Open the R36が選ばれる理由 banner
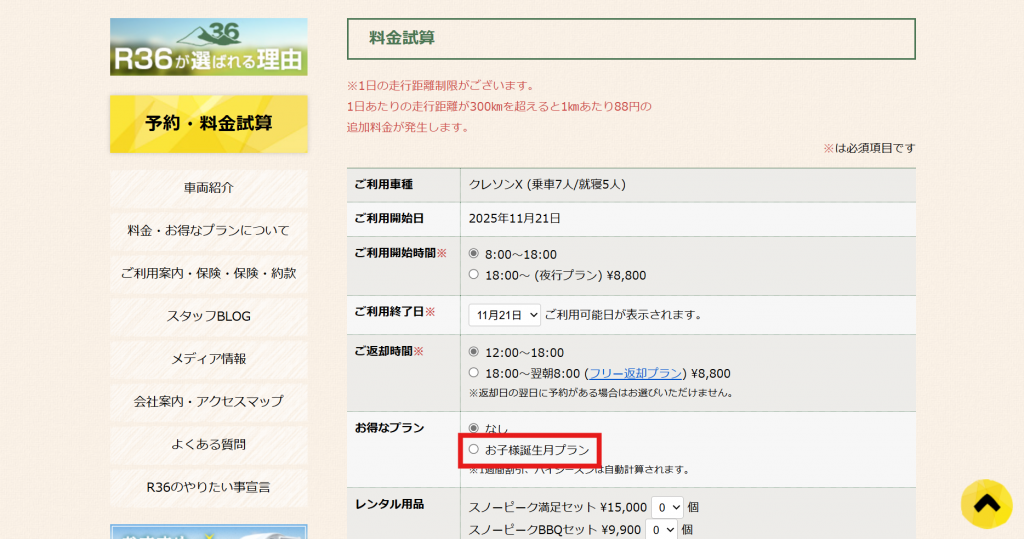Image resolution: width=1024 pixels, height=539 pixels. click(209, 47)
